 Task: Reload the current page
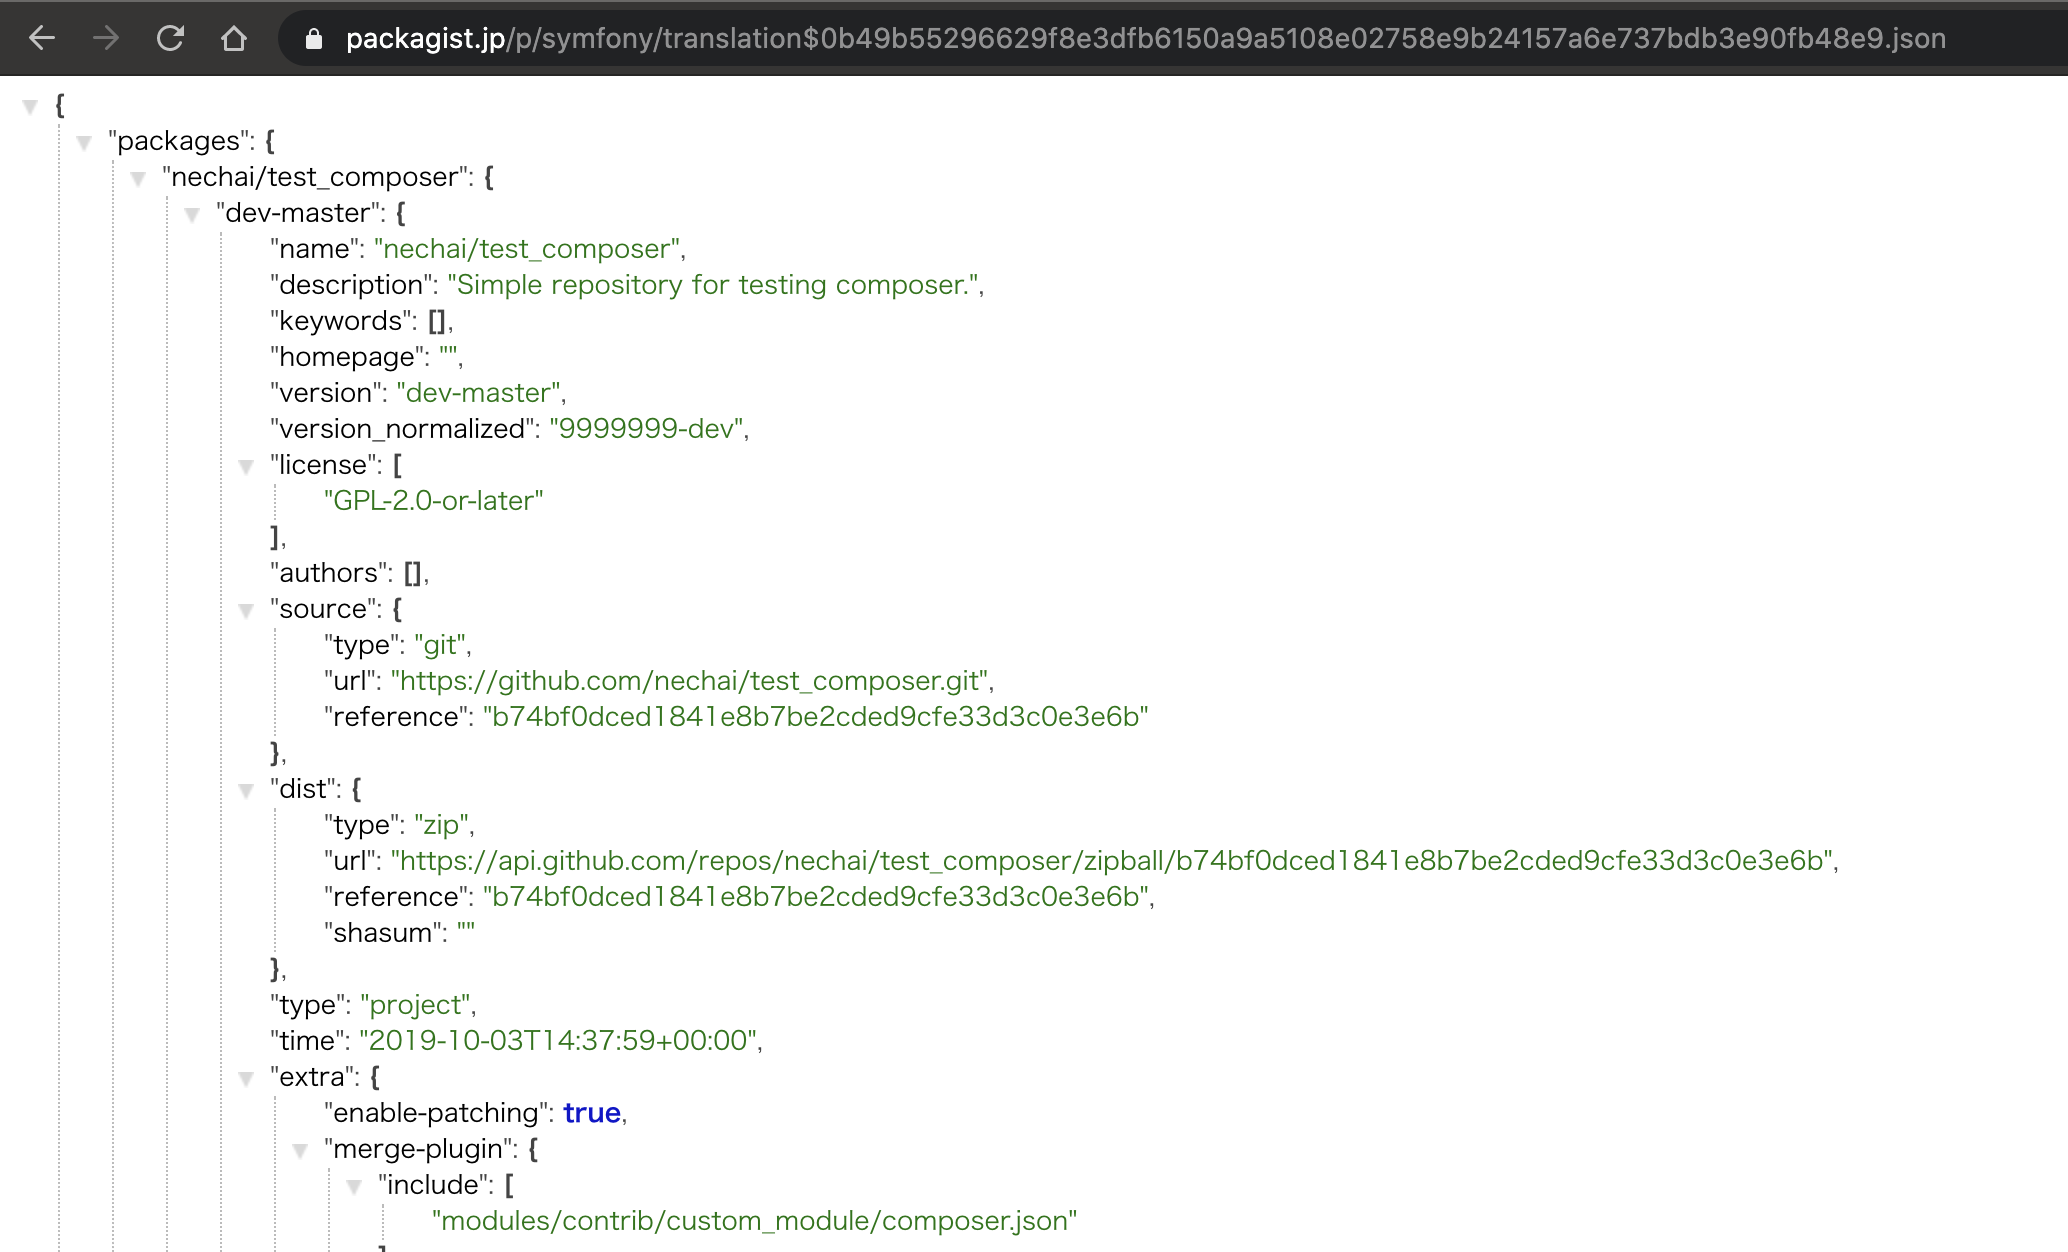click(170, 38)
